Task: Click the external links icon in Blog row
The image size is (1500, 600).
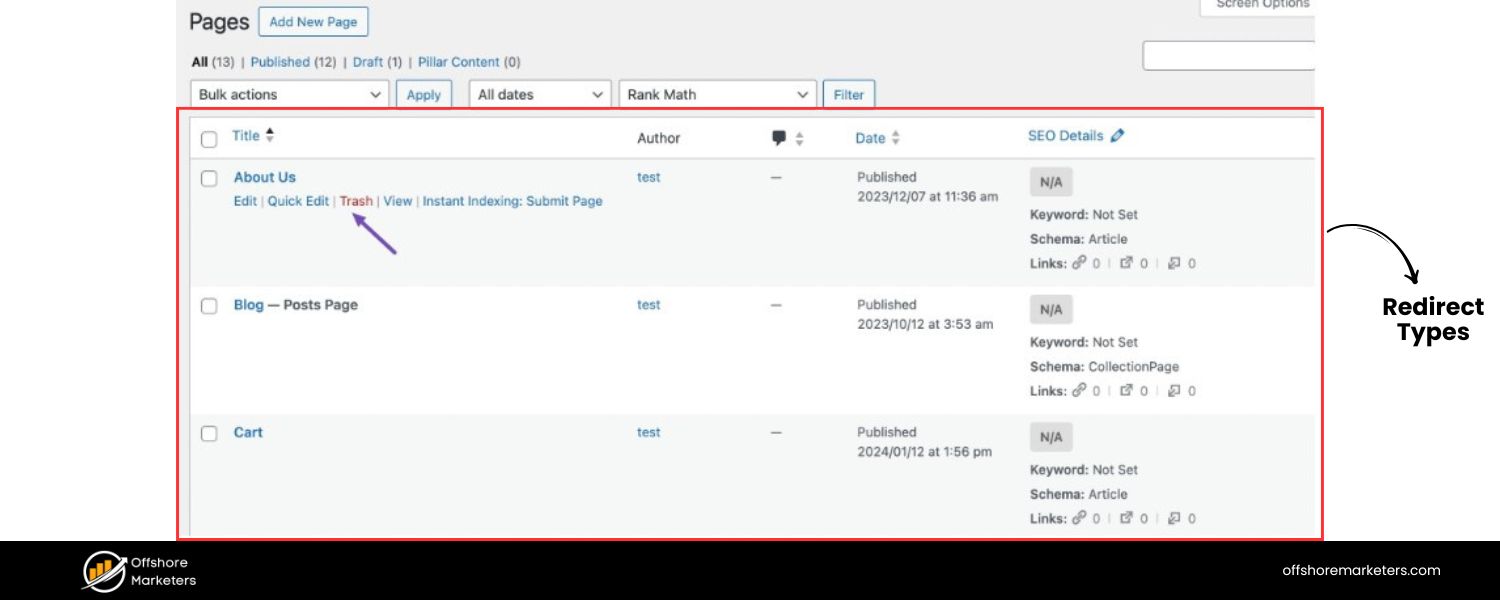Action: pos(1126,391)
